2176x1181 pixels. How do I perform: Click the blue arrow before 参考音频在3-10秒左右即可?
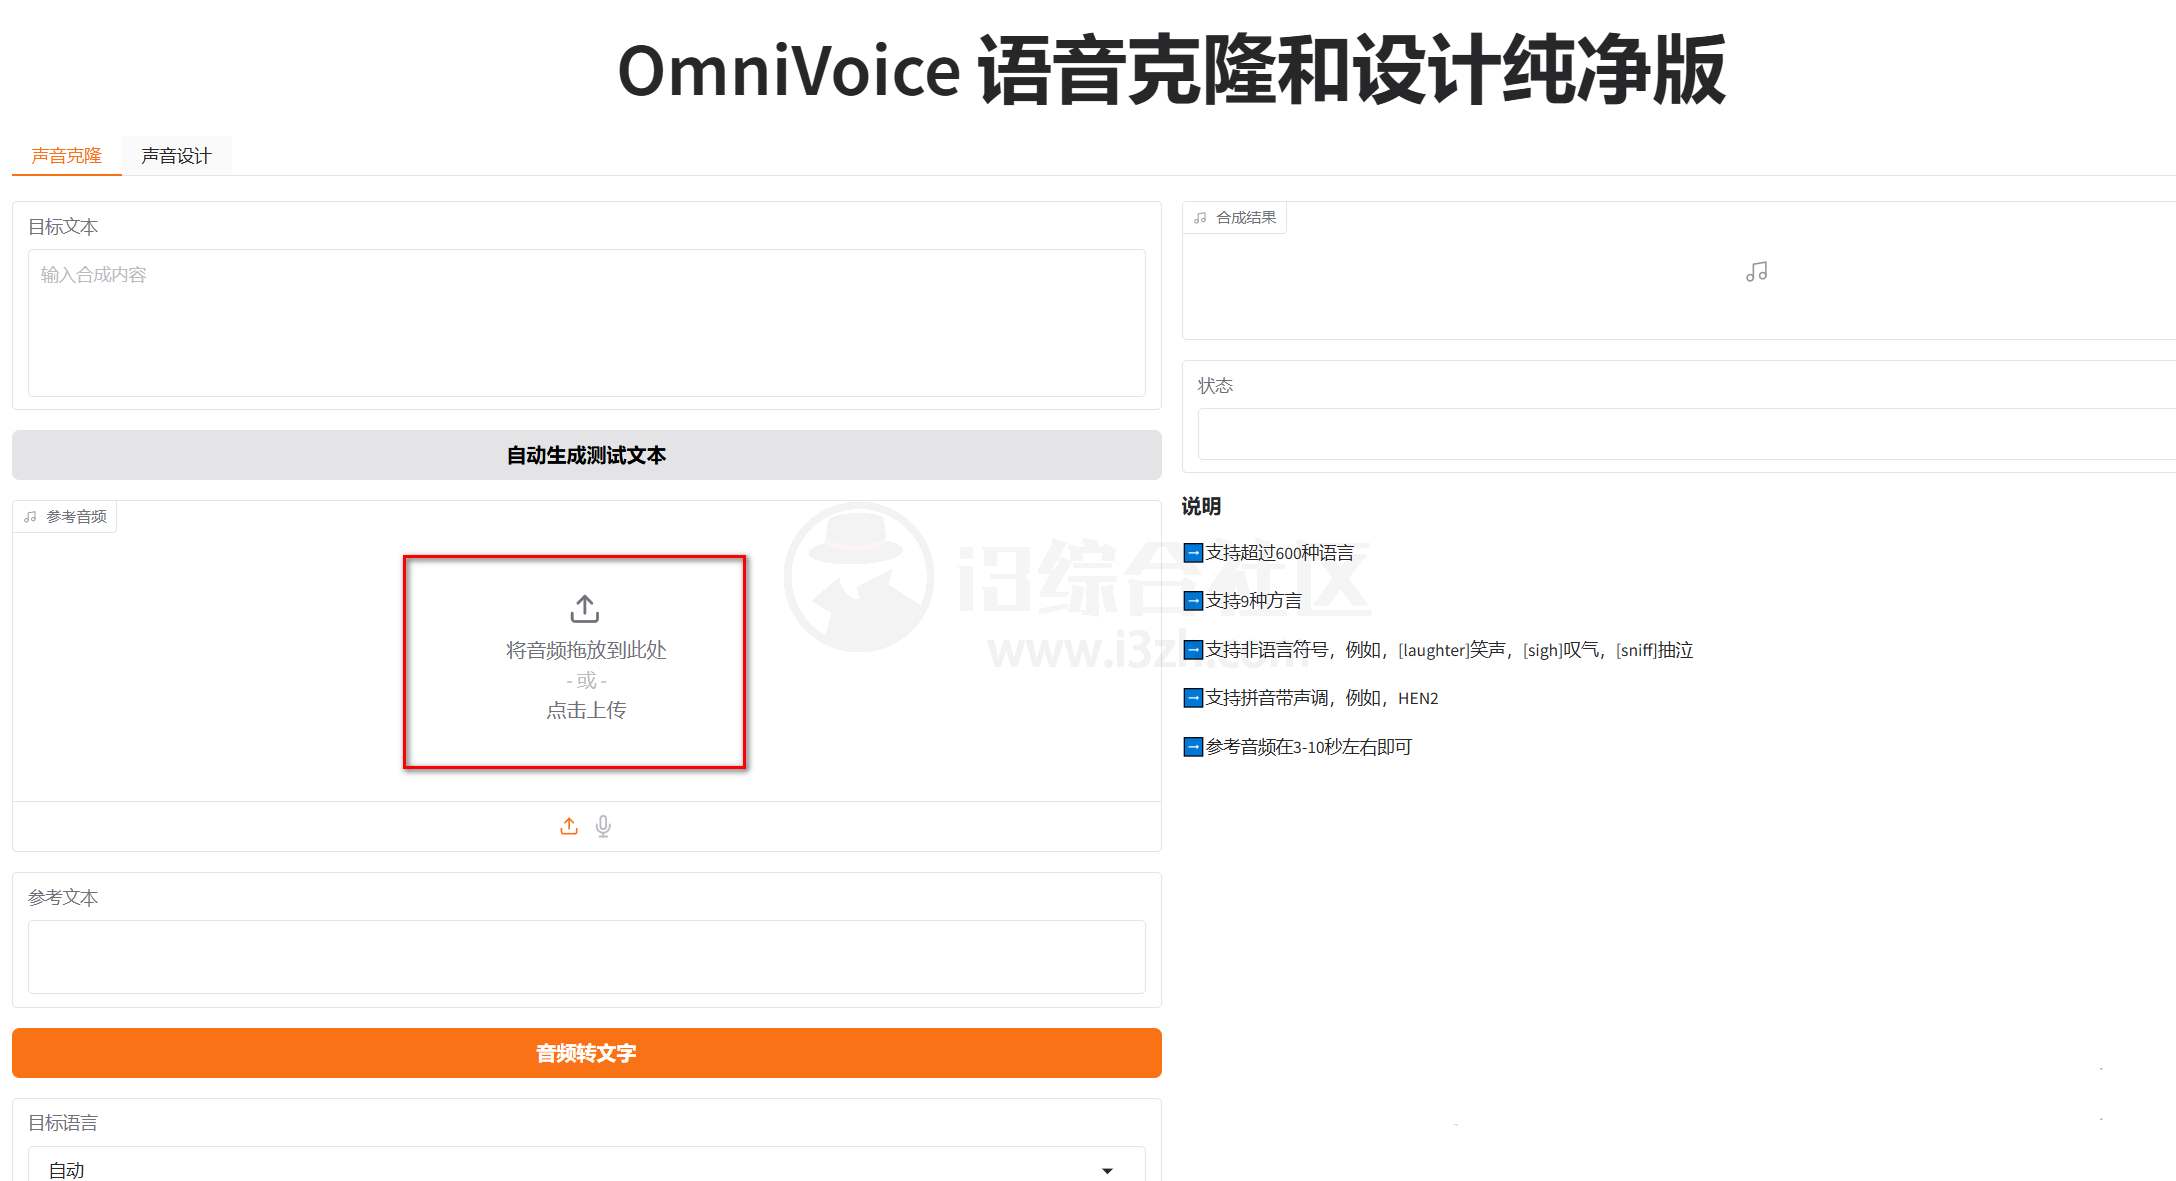[1192, 746]
